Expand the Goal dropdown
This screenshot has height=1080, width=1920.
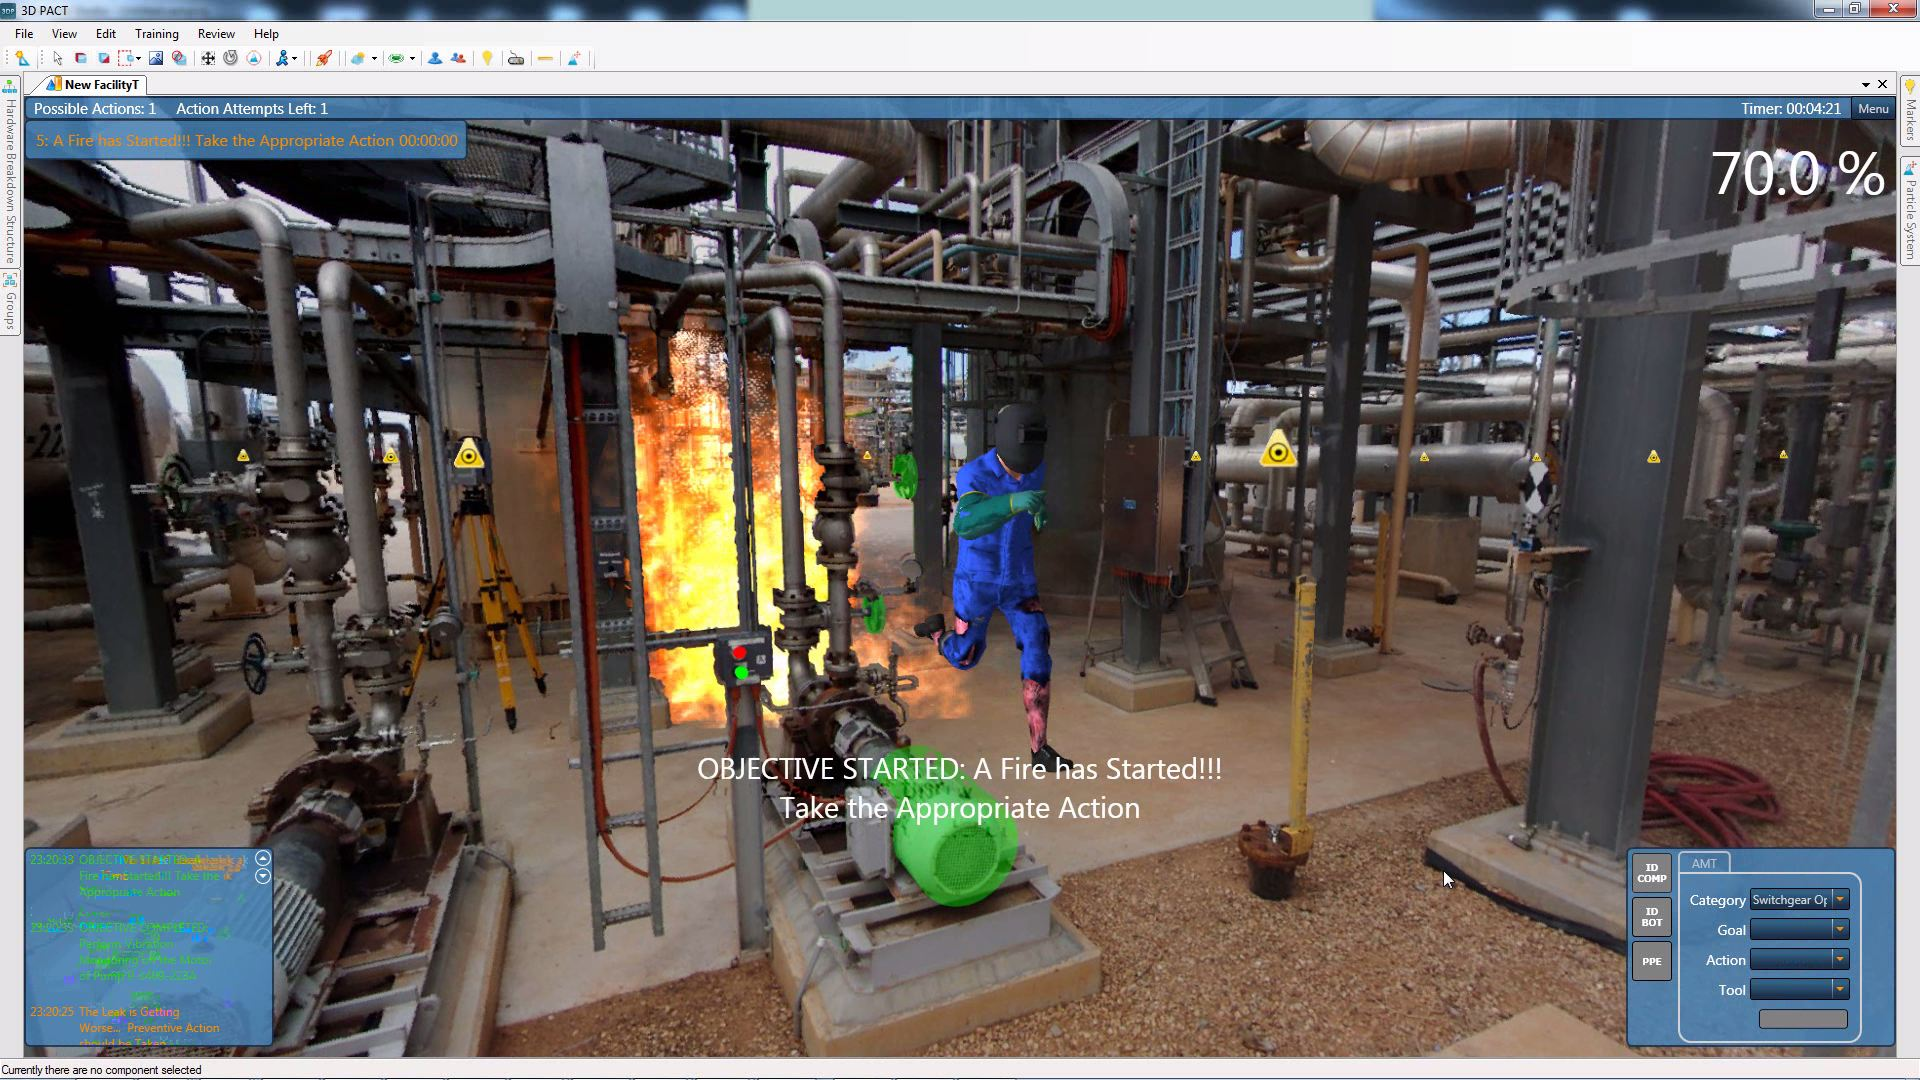tap(1839, 930)
